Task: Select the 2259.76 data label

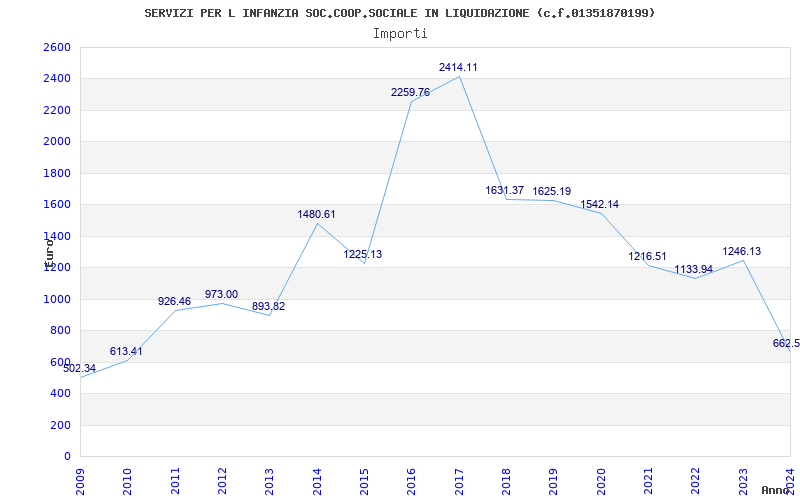Action: click(x=410, y=92)
